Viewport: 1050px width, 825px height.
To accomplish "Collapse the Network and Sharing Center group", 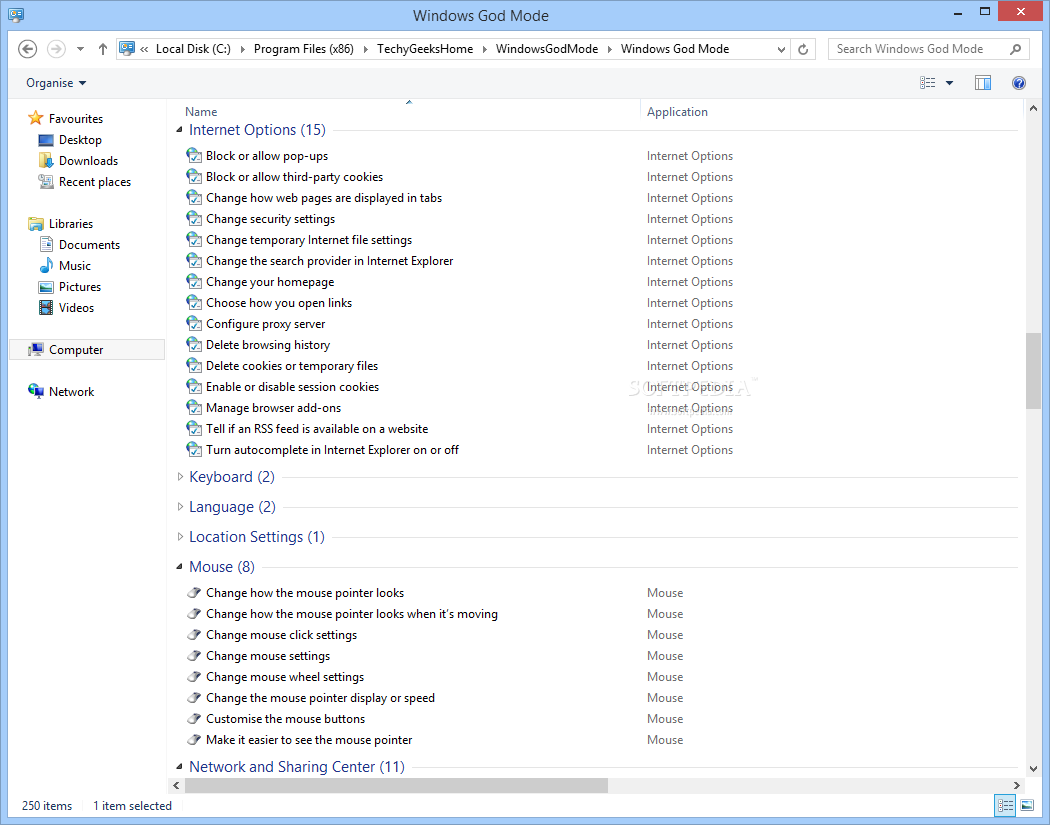I will 179,767.
